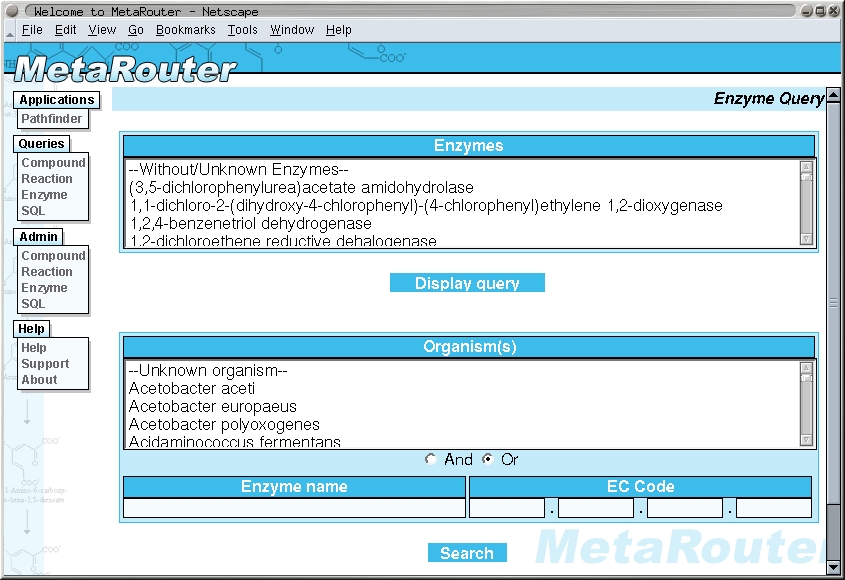The height and width of the screenshot is (580, 845).
Task: Open the Window menu
Action: point(292,30)
